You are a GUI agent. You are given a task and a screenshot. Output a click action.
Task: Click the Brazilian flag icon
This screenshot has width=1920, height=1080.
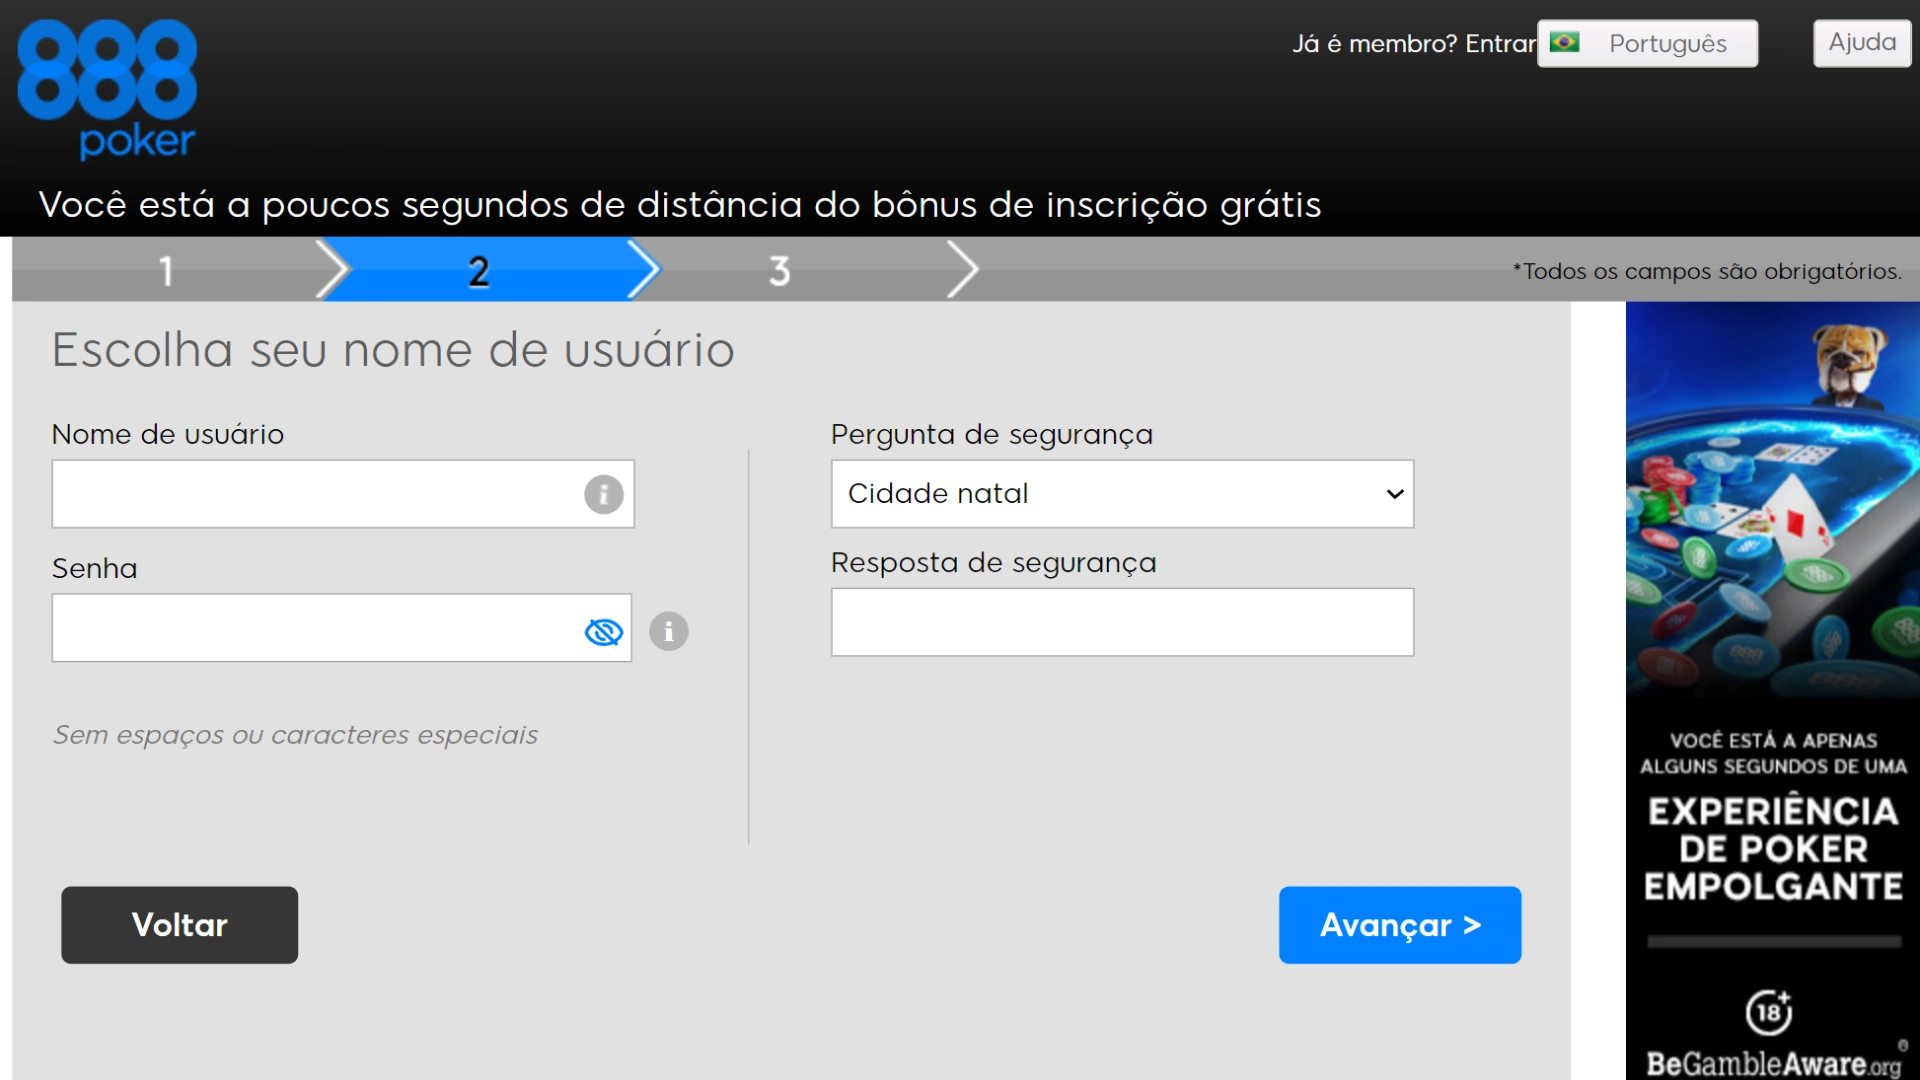pyautogui.click(x=1566, y=43)
